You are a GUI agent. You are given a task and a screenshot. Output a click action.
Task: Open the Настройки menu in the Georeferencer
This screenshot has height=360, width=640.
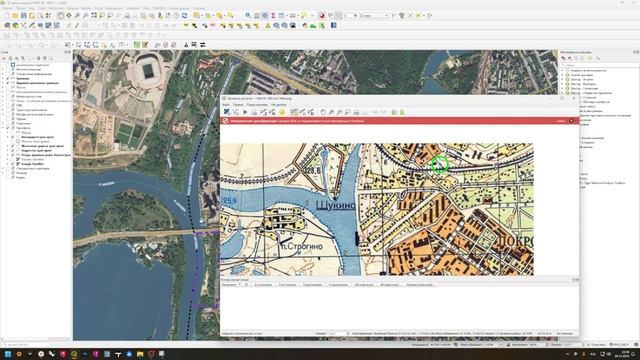pyautogui.click(x=279, y=105)
